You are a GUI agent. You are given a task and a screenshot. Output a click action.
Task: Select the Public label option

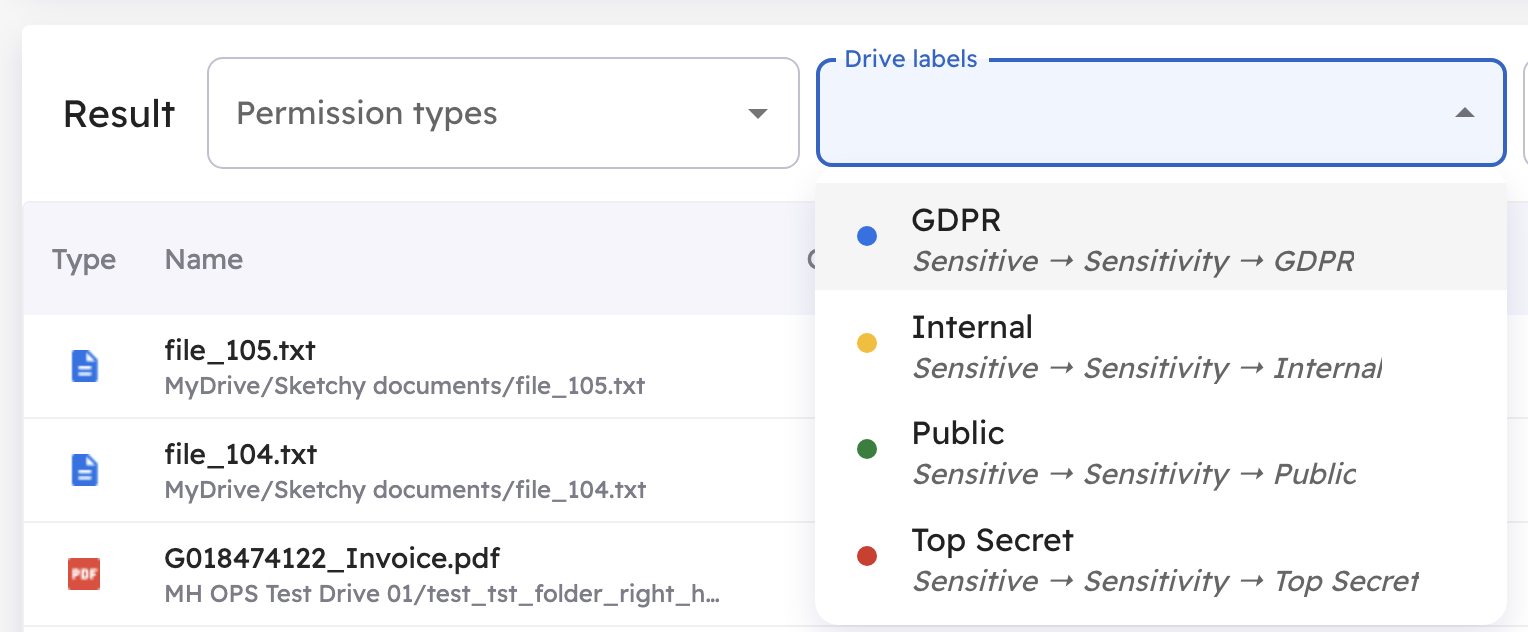pyautogui.click(x=1161, y=450)
